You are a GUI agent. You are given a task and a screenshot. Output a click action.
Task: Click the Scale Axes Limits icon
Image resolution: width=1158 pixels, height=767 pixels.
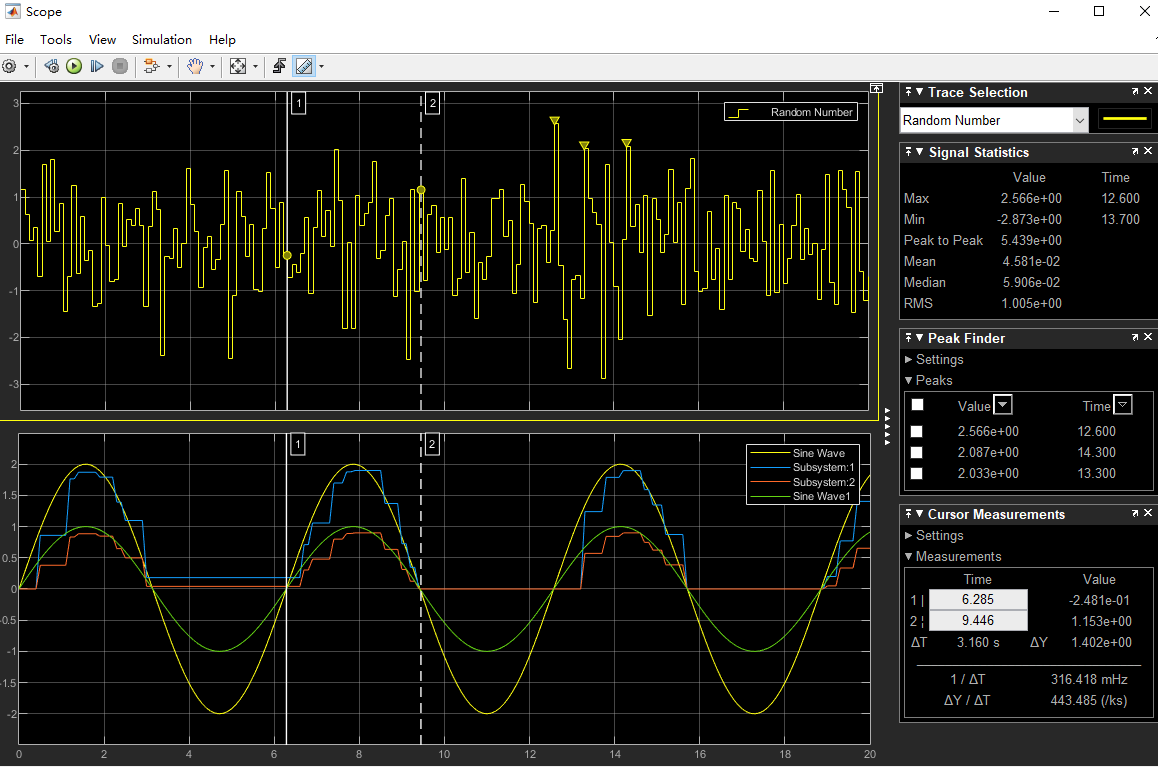(x=238, y=67)
